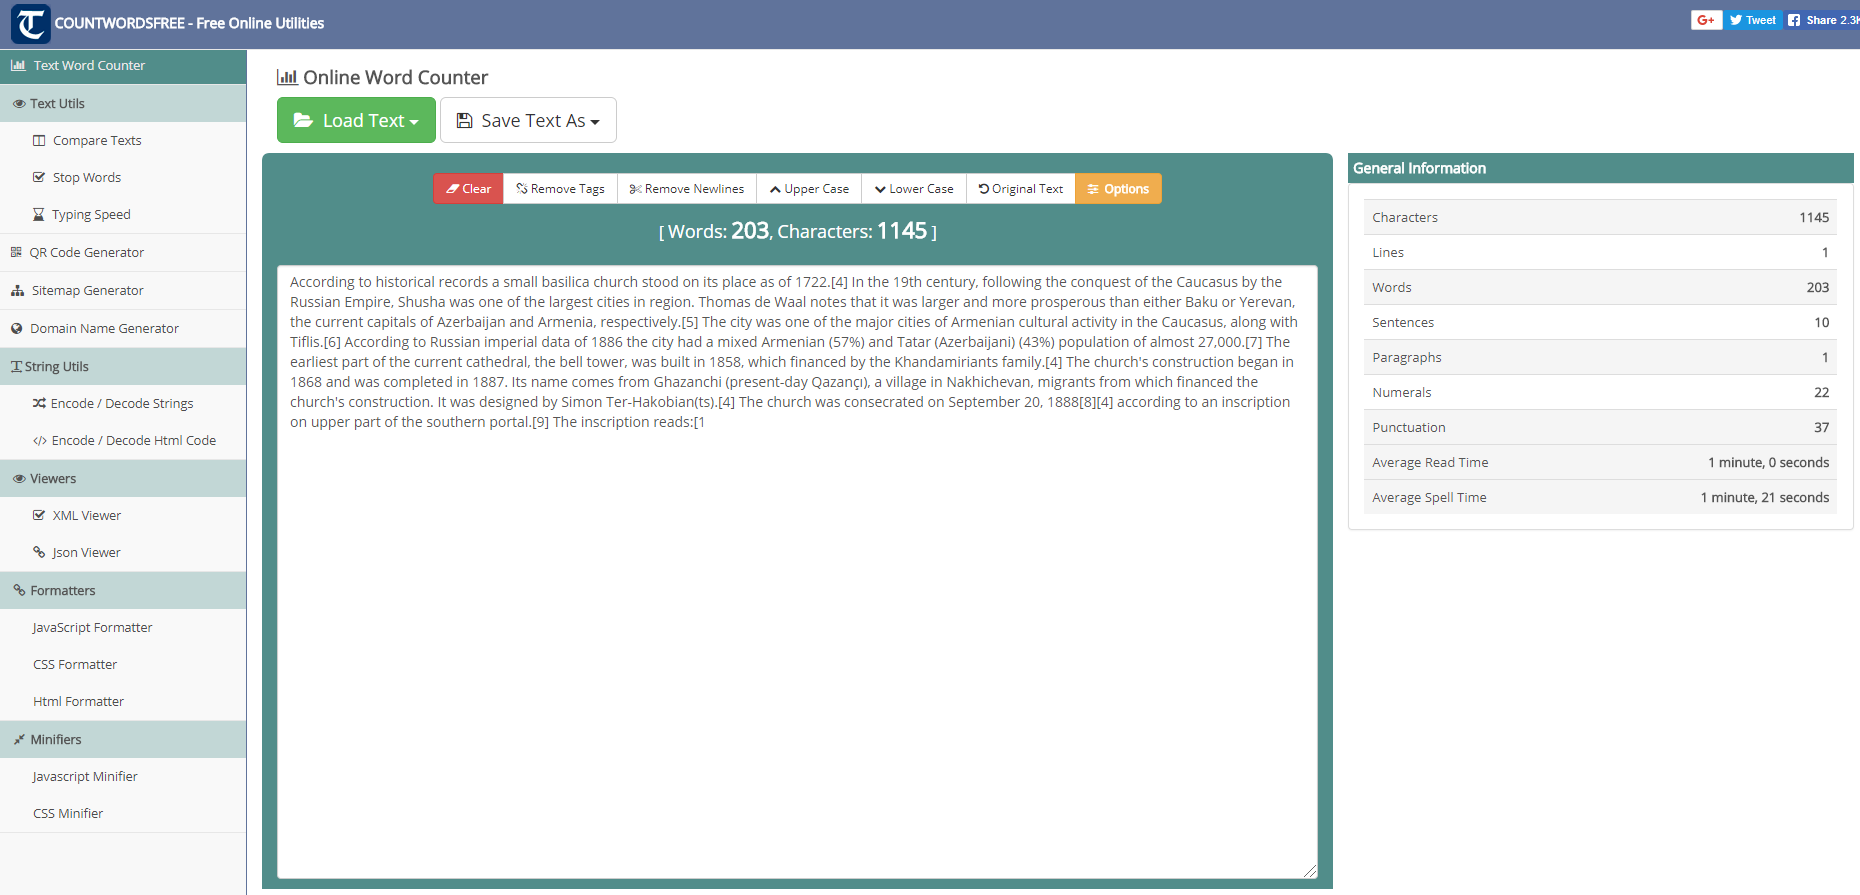The image size is (1860, 895).
Task: Open the Options button
Action: pos(1118,189)
